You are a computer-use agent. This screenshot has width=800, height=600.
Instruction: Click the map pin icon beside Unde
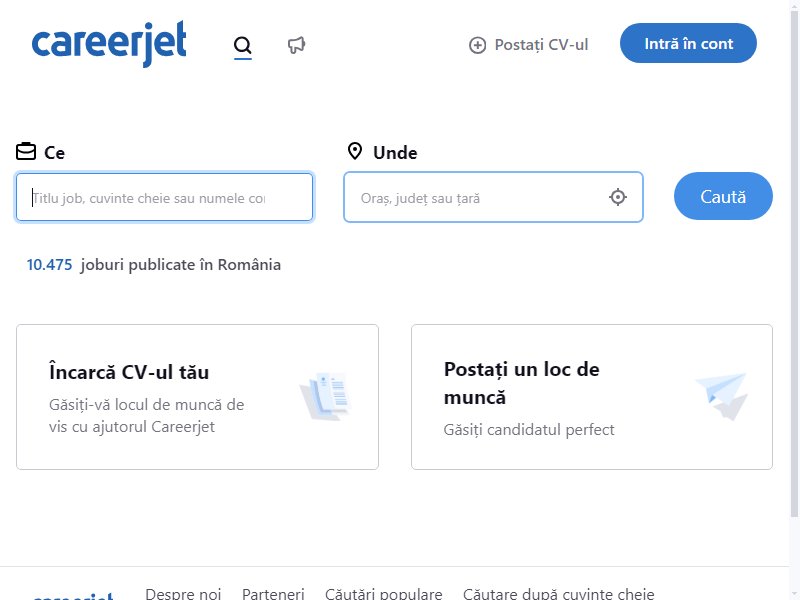coord(355,151)
